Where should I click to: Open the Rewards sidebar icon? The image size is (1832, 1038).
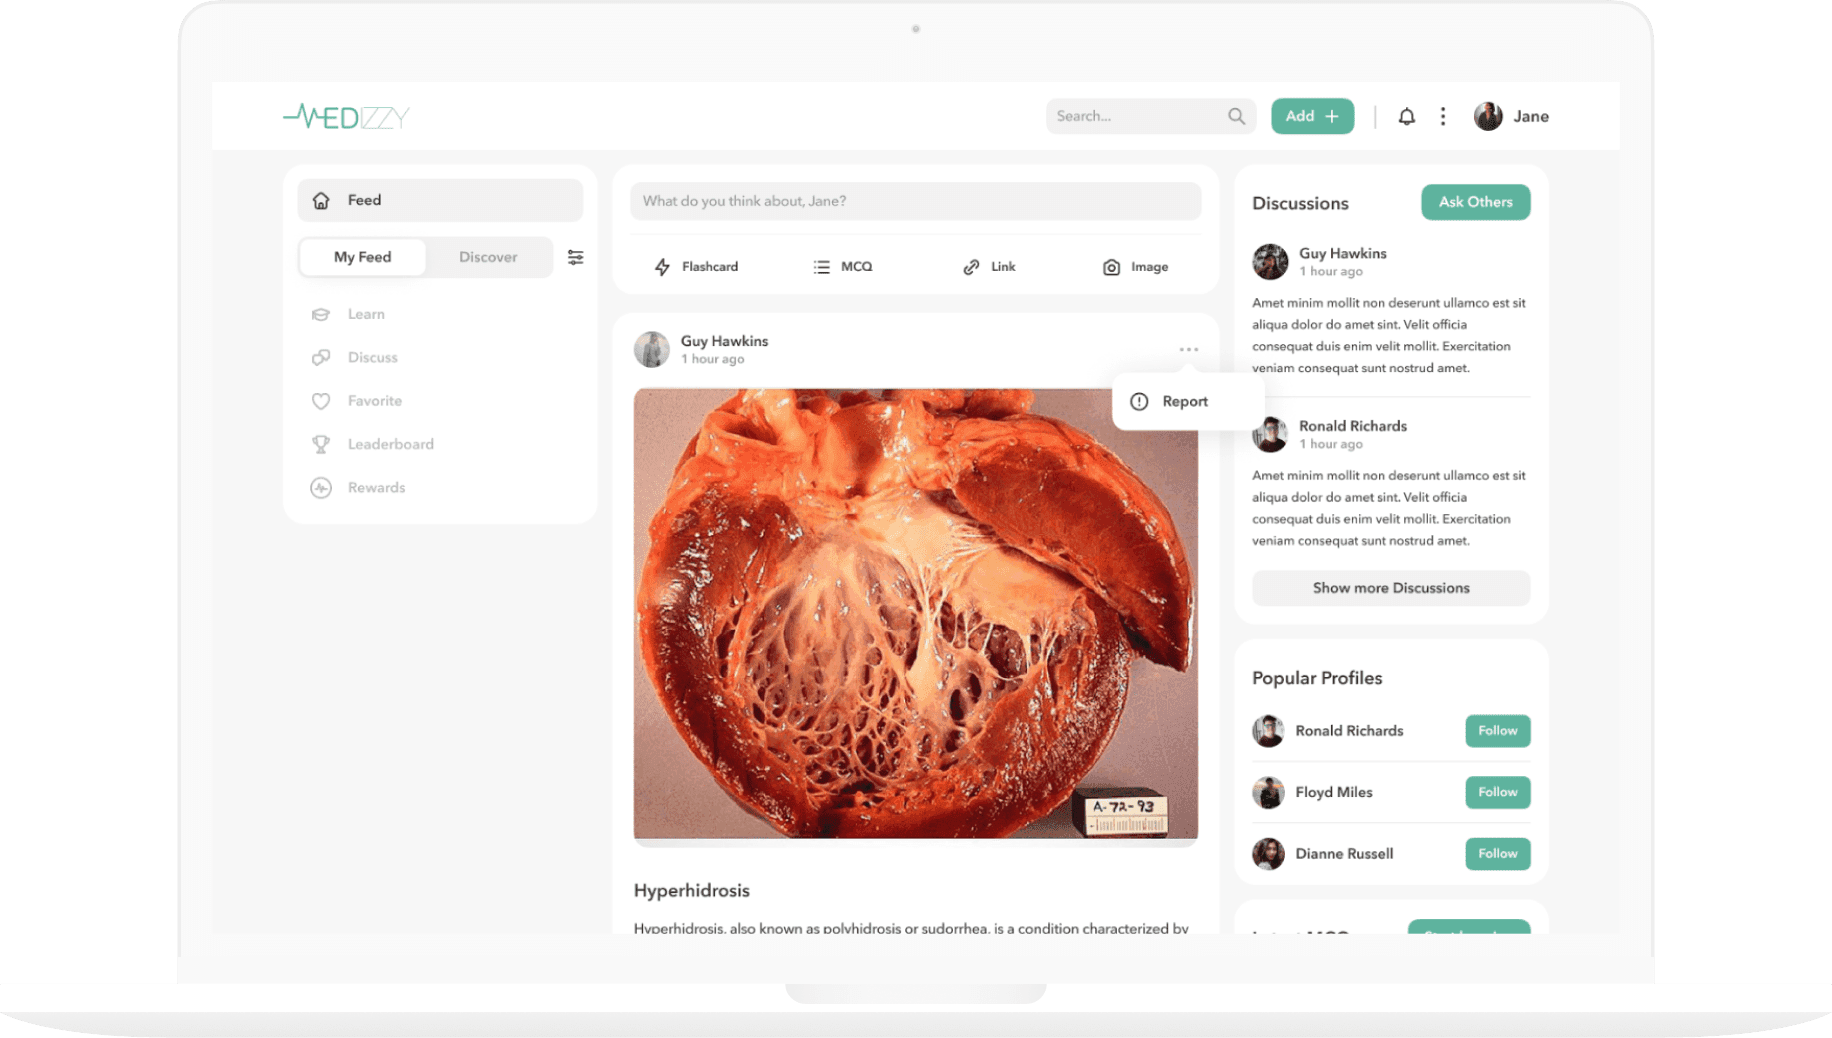tap(320, 488)
